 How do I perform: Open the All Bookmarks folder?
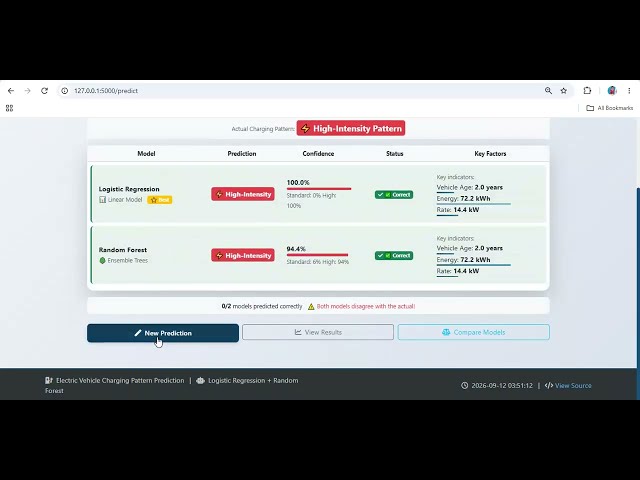point(609,108)
